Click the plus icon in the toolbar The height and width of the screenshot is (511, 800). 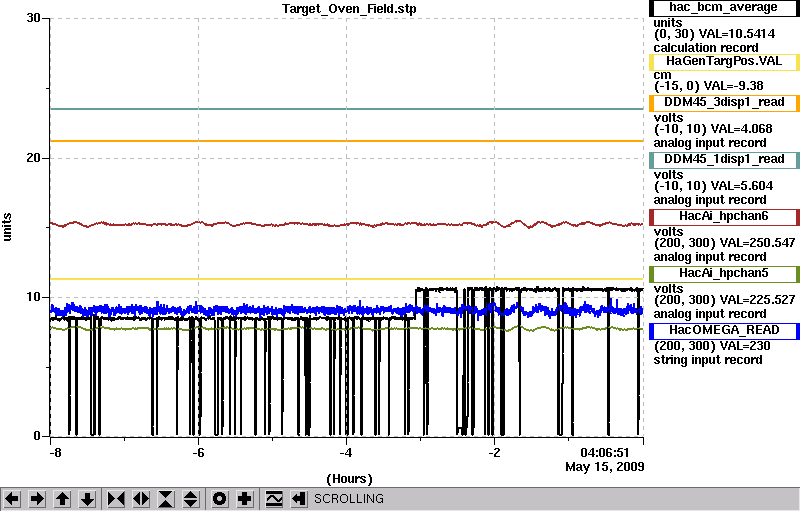pos(245,499)
